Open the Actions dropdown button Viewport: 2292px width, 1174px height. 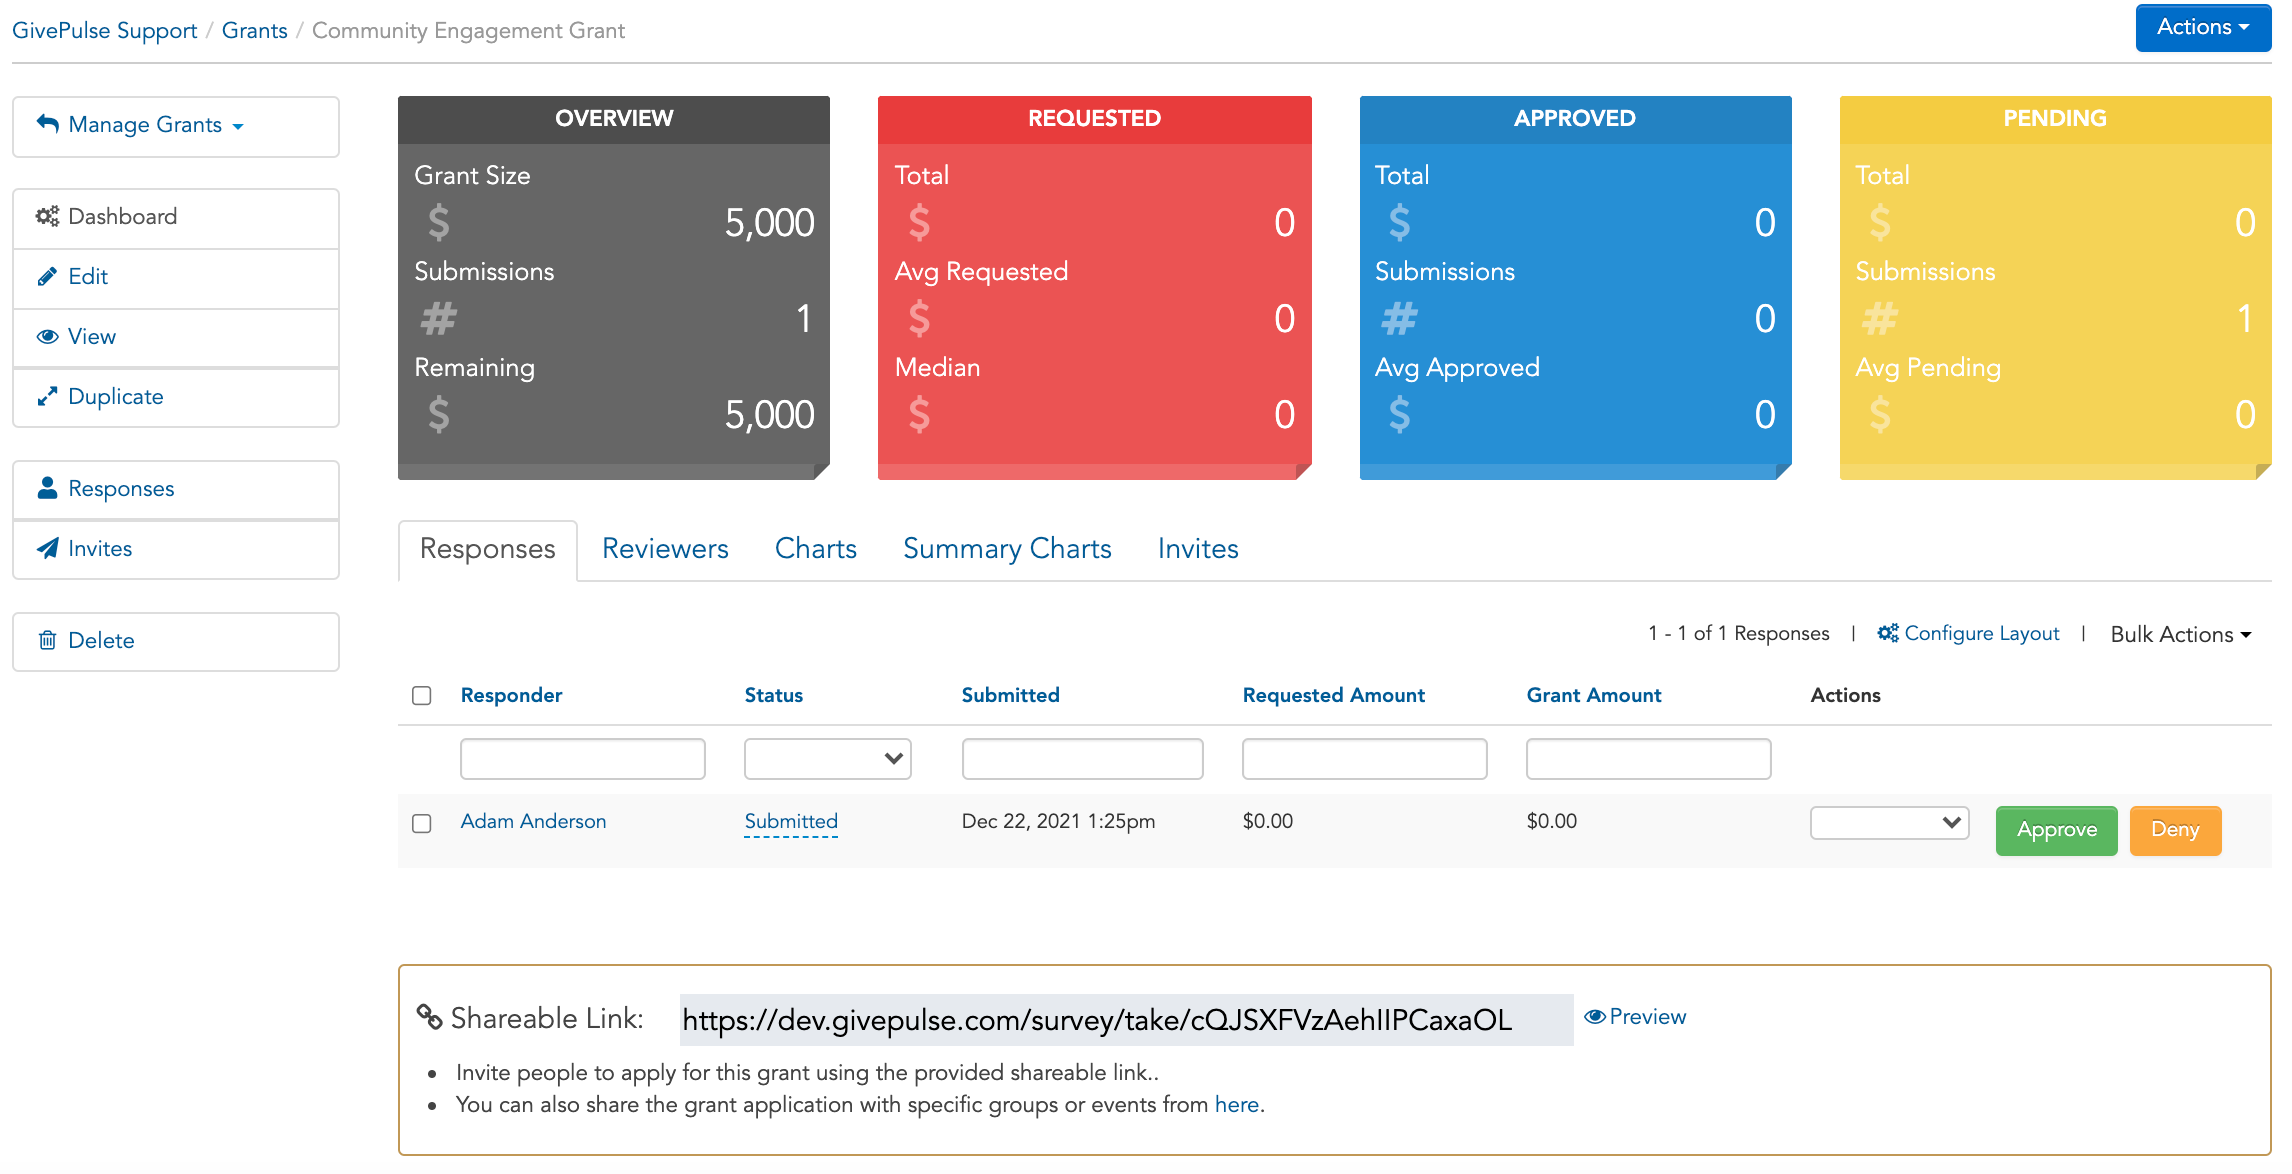click(x=2203, y=27)
